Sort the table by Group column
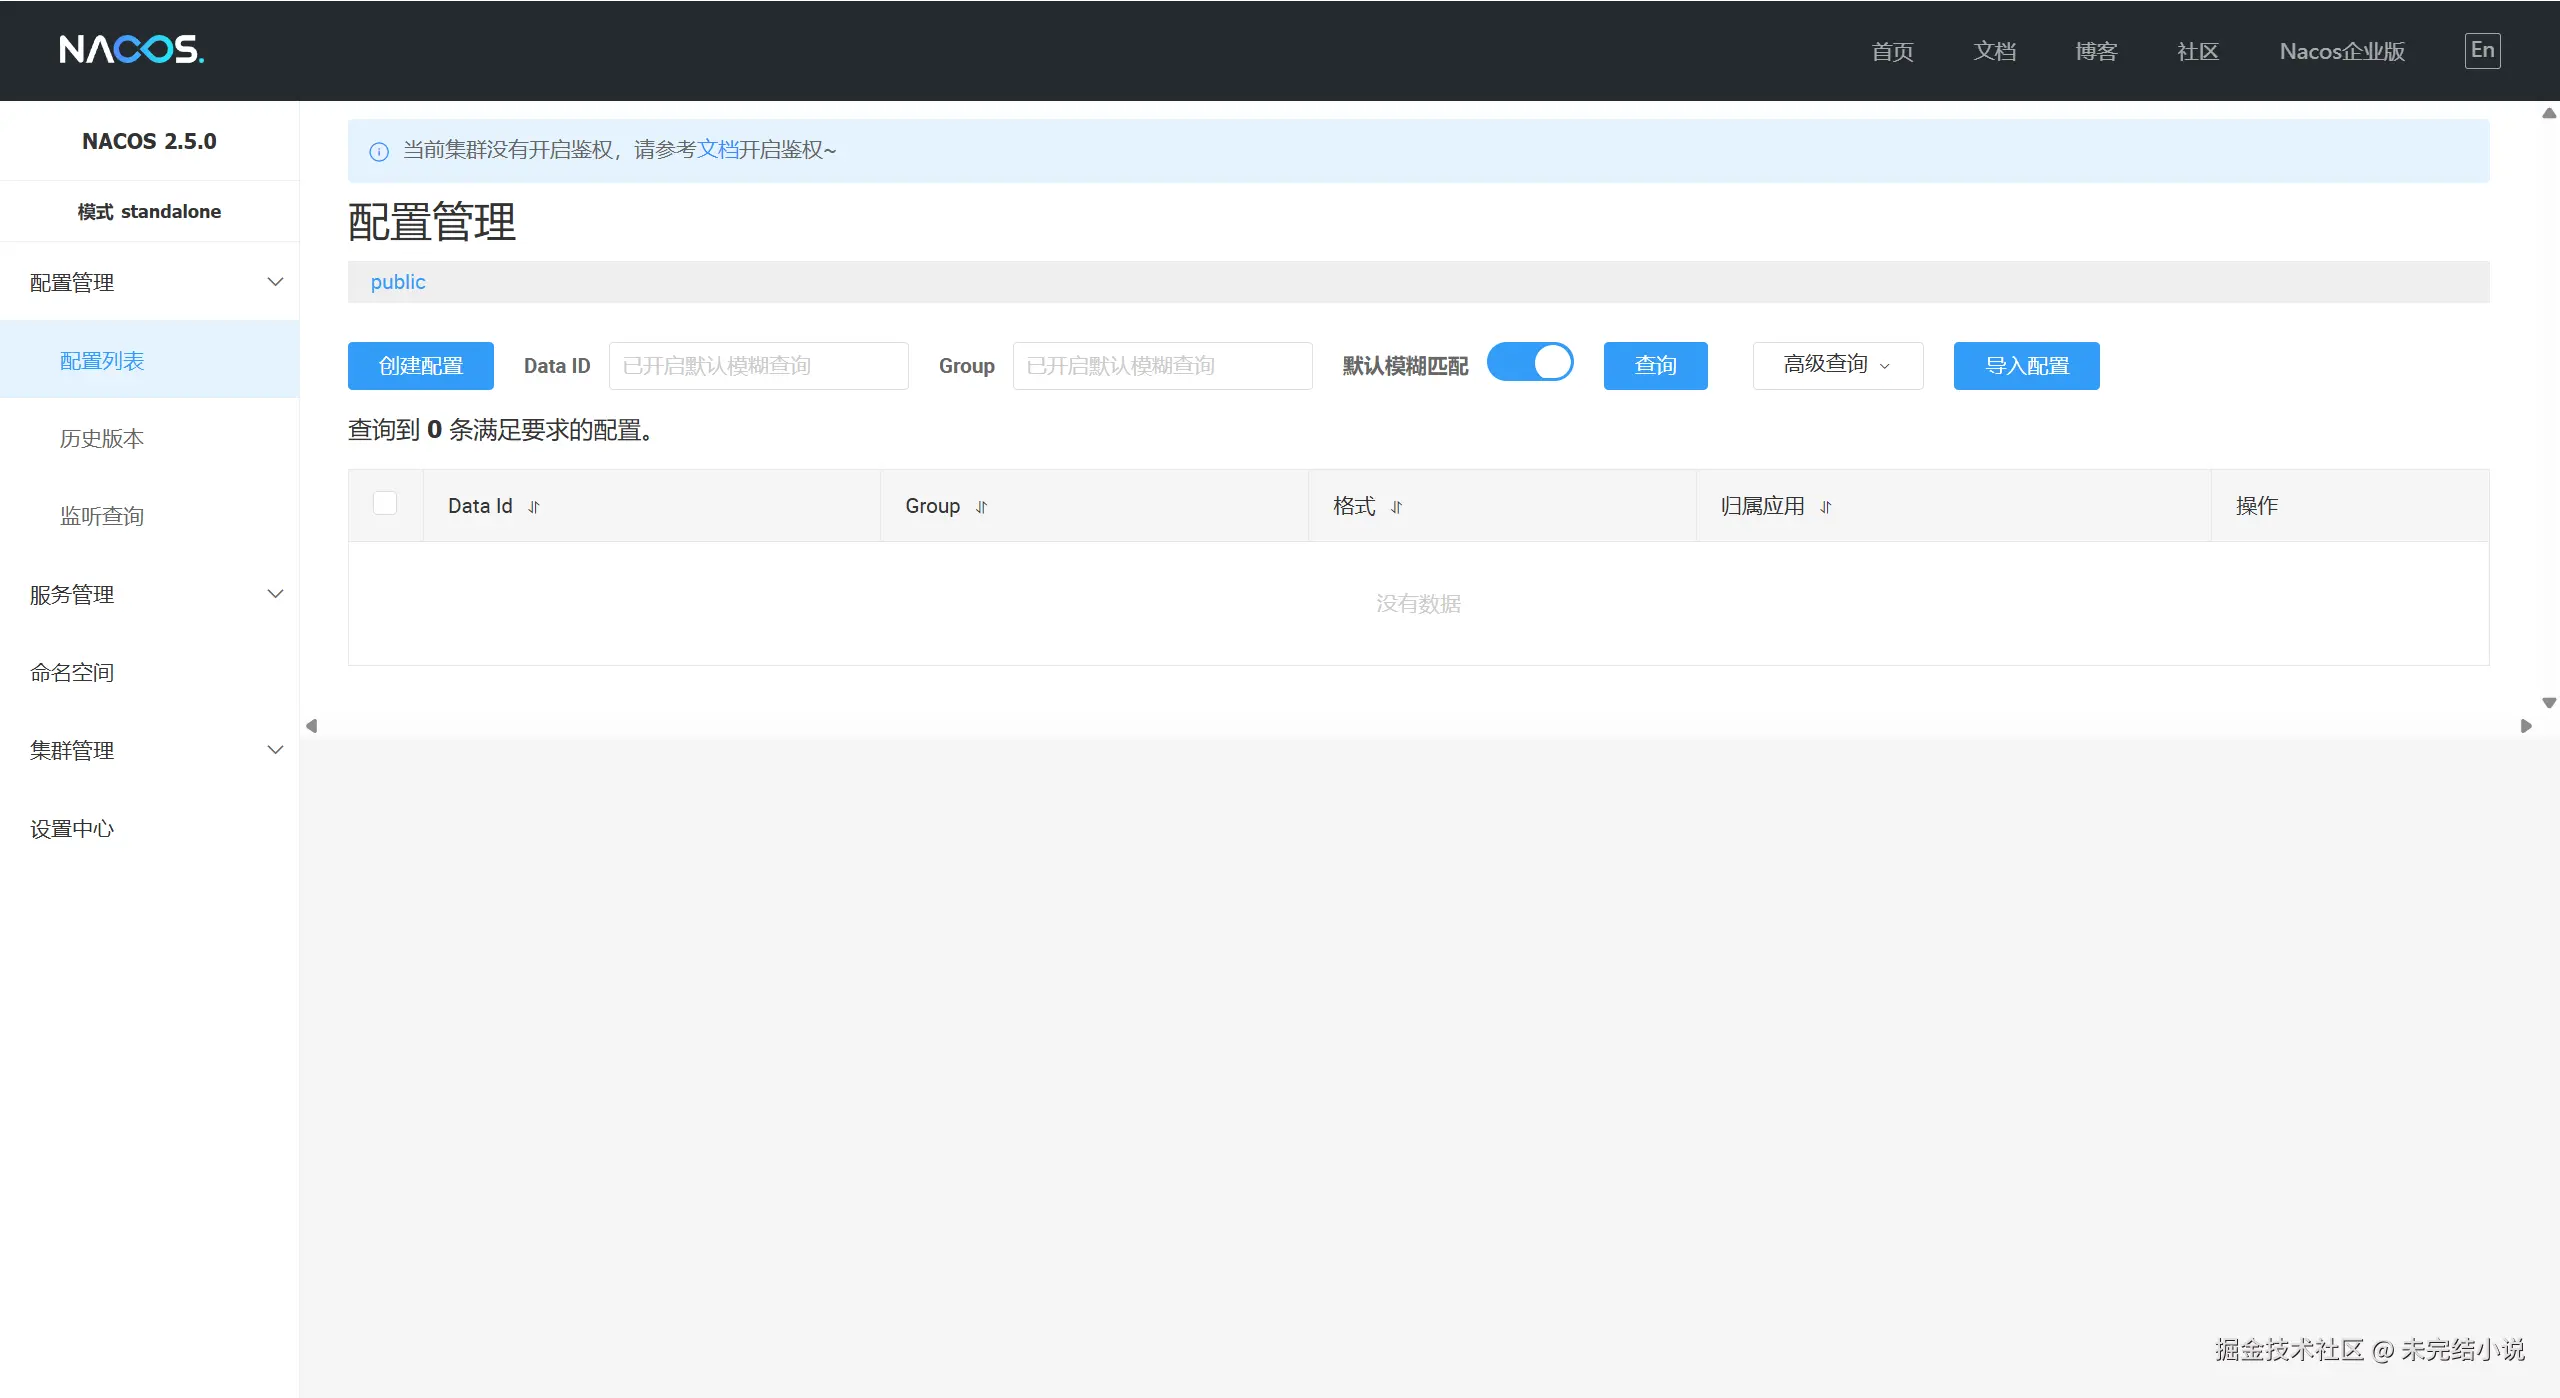 [981, 507]
